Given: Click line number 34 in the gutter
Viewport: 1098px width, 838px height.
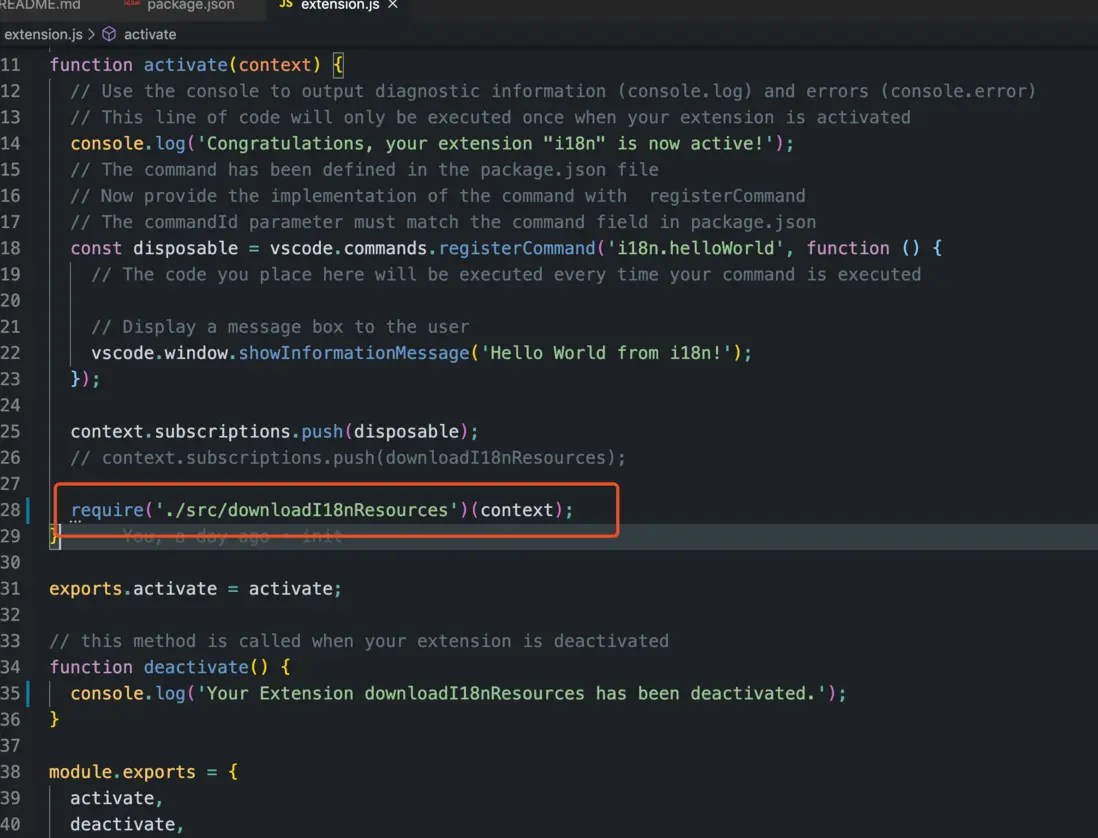Looking at the screenshot, I should point(11,667).
